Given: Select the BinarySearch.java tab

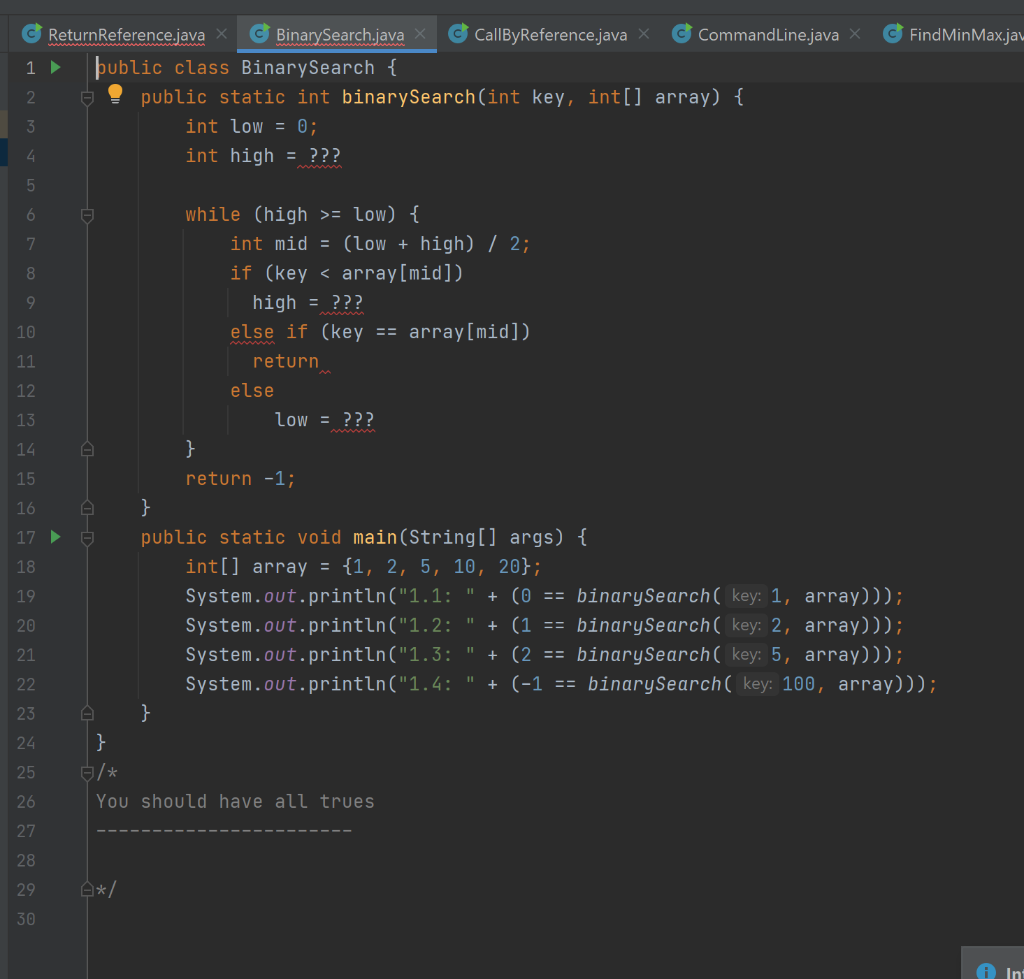Looking at the screenshot, I should point(340,35).
